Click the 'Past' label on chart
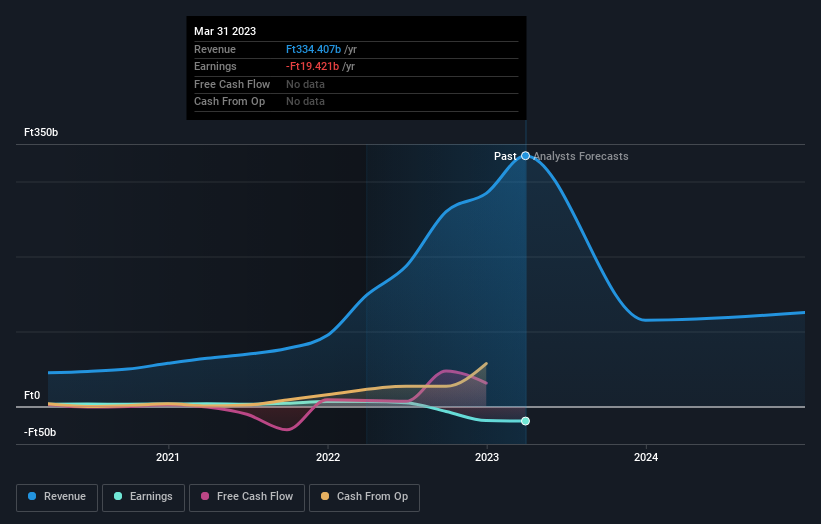This screenshot has height=524, width=821. coord(505,156)
